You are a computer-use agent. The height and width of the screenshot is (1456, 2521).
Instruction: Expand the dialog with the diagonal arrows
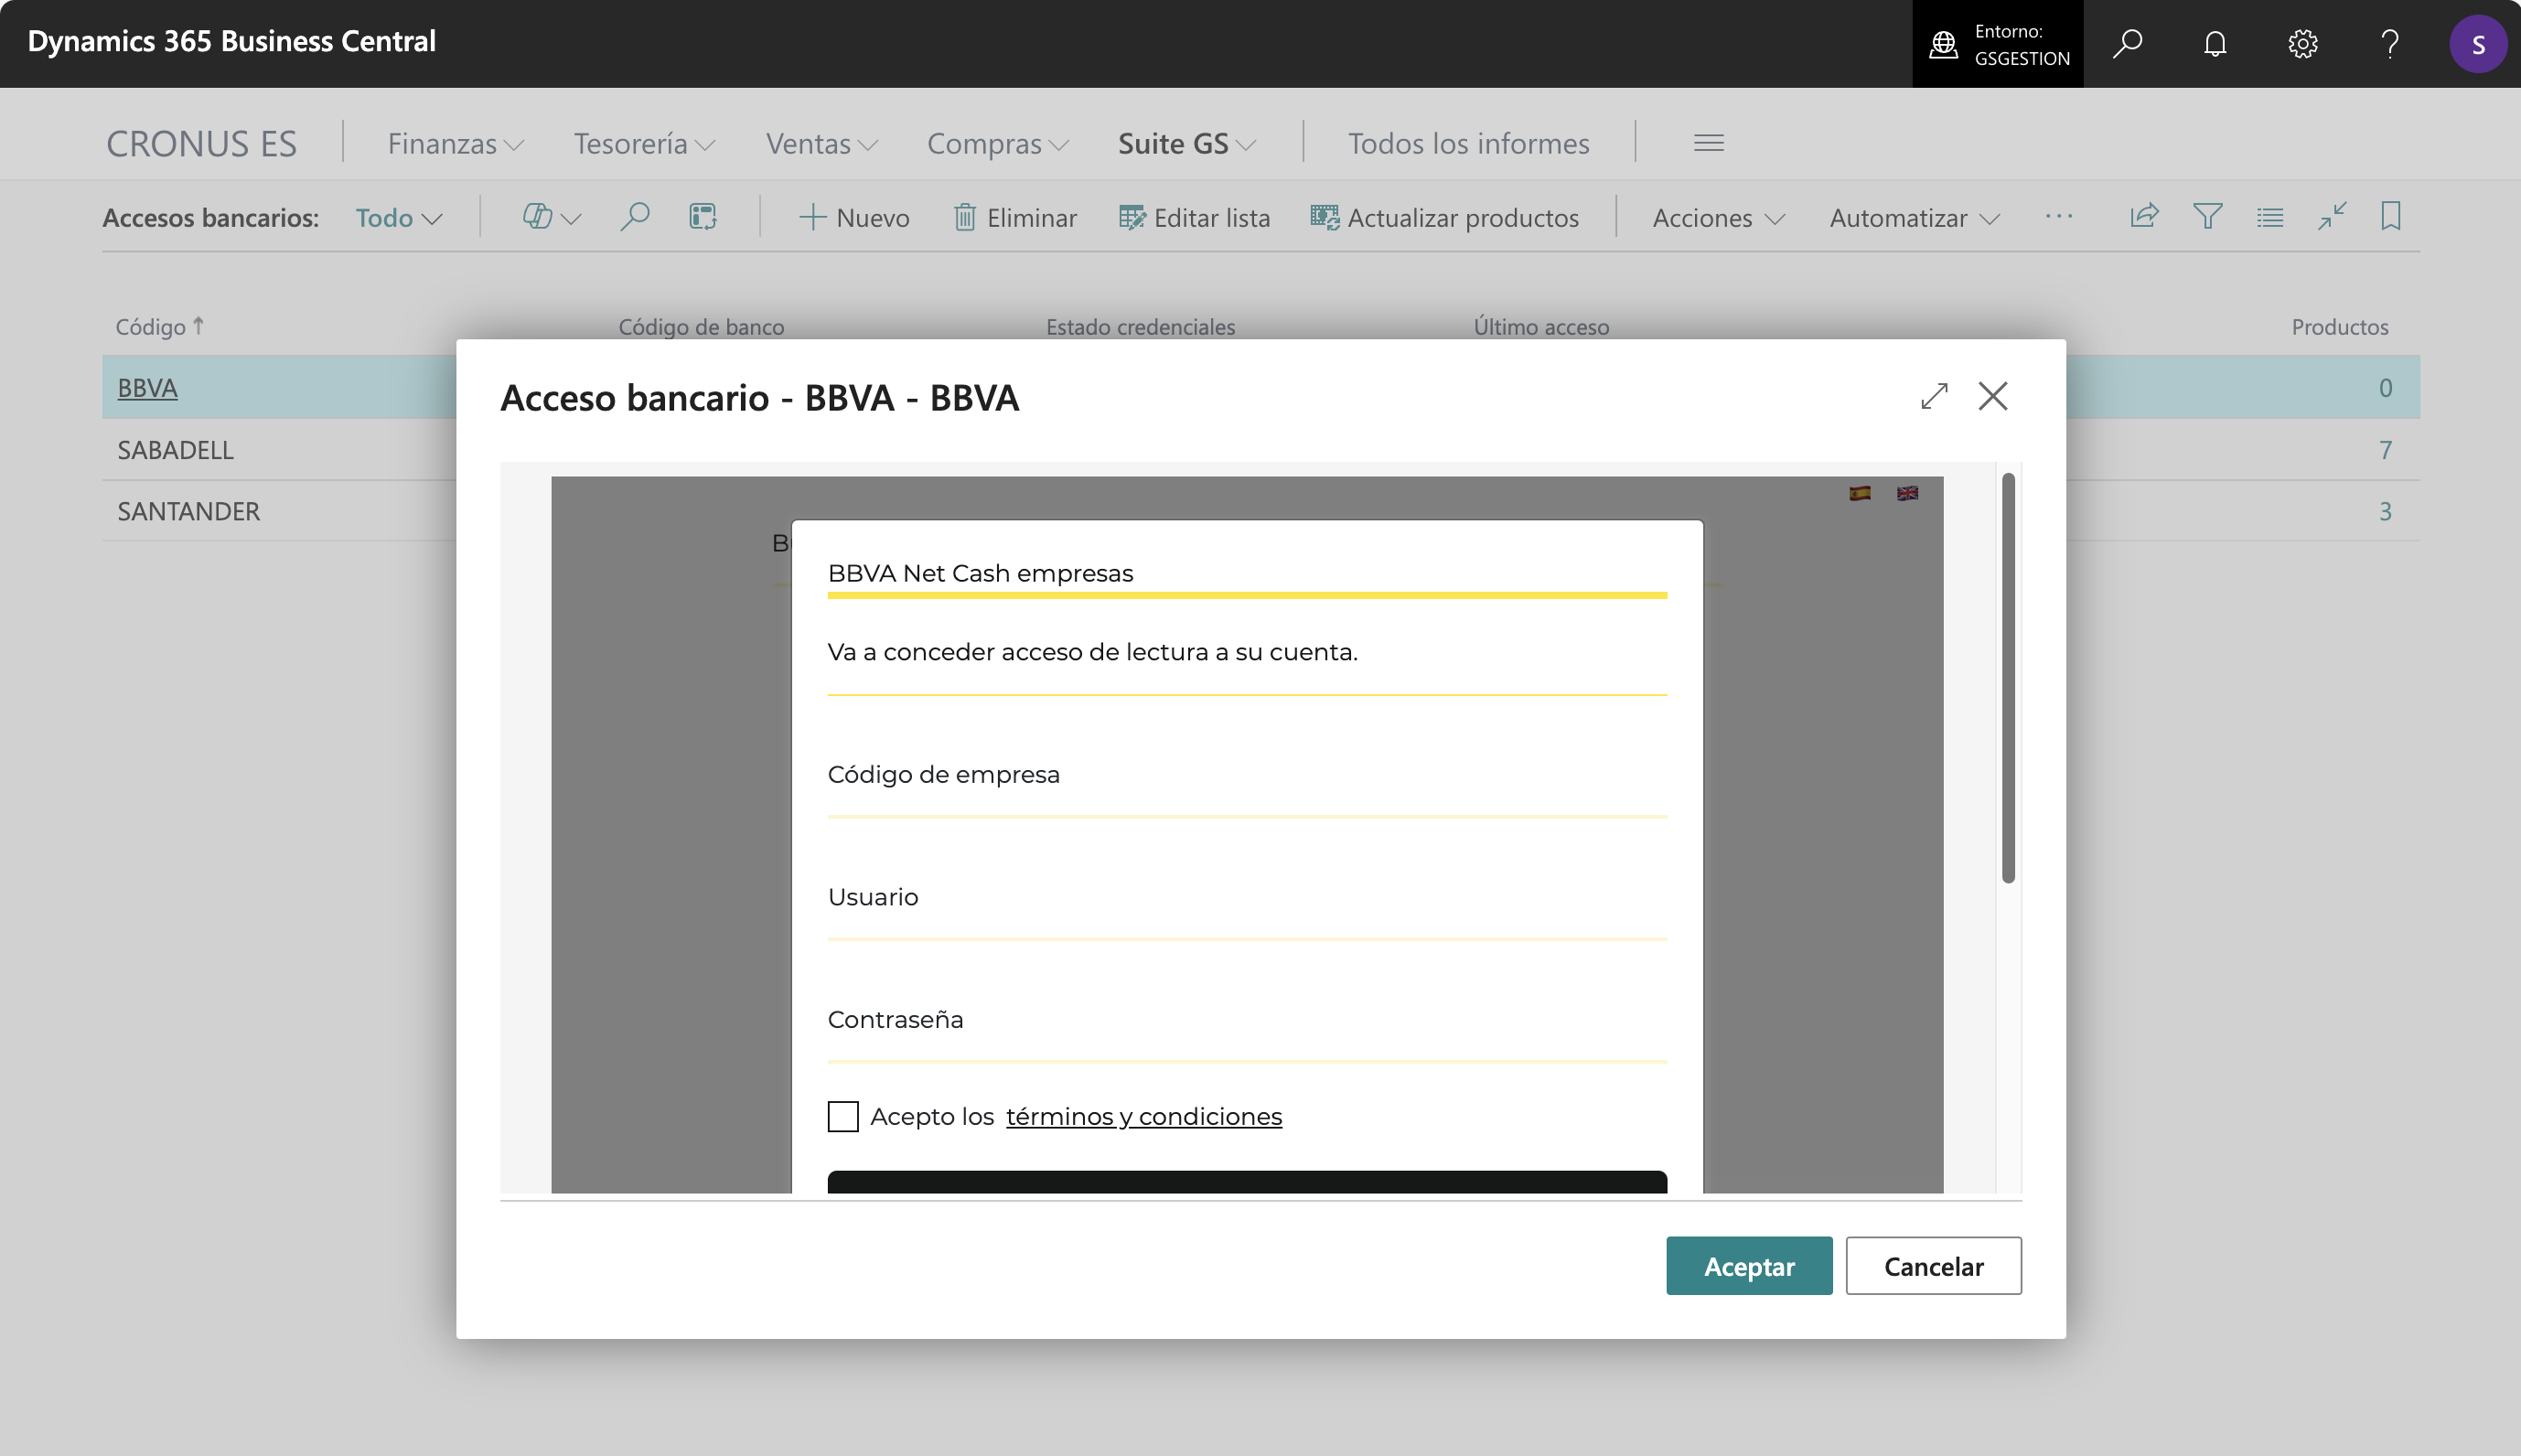tap(1934, 396)
